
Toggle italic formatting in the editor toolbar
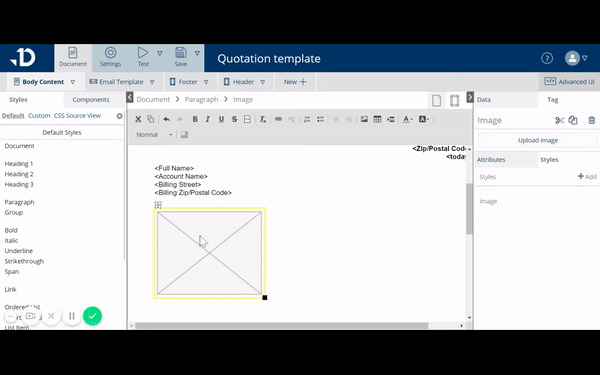208,119
